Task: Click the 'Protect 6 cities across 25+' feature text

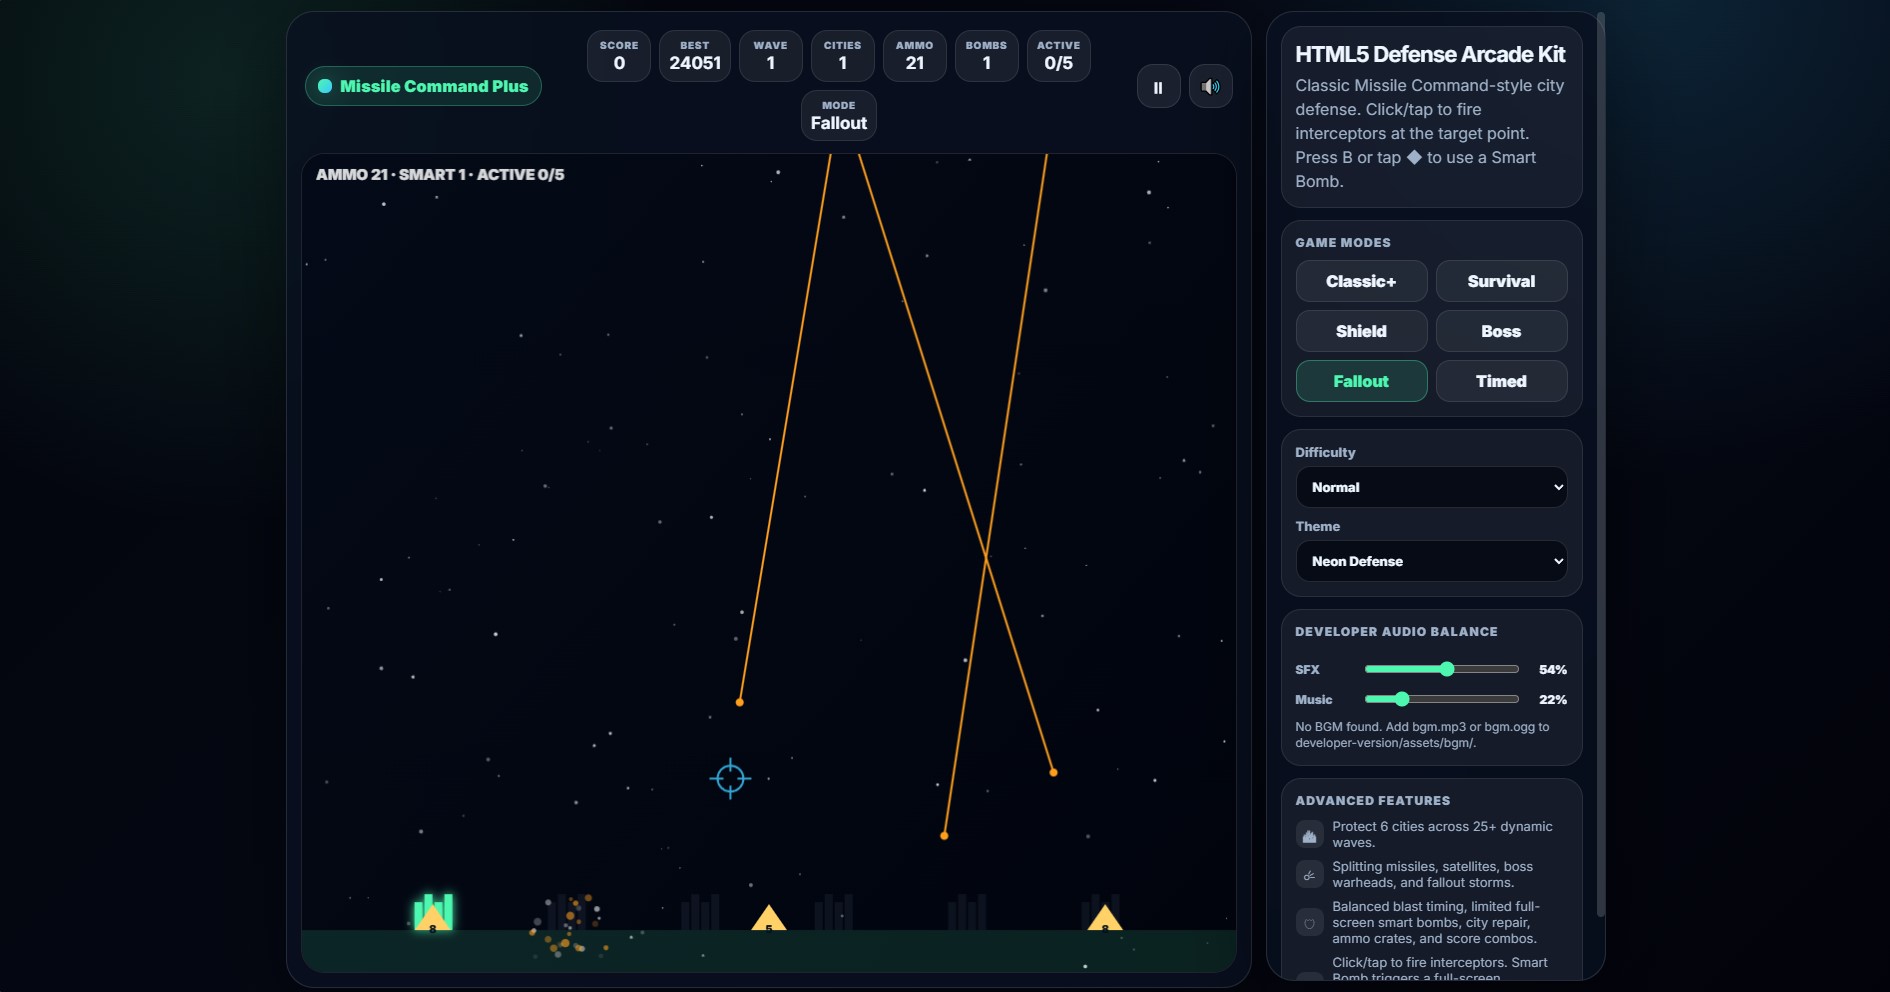Action: point(1442,834)
